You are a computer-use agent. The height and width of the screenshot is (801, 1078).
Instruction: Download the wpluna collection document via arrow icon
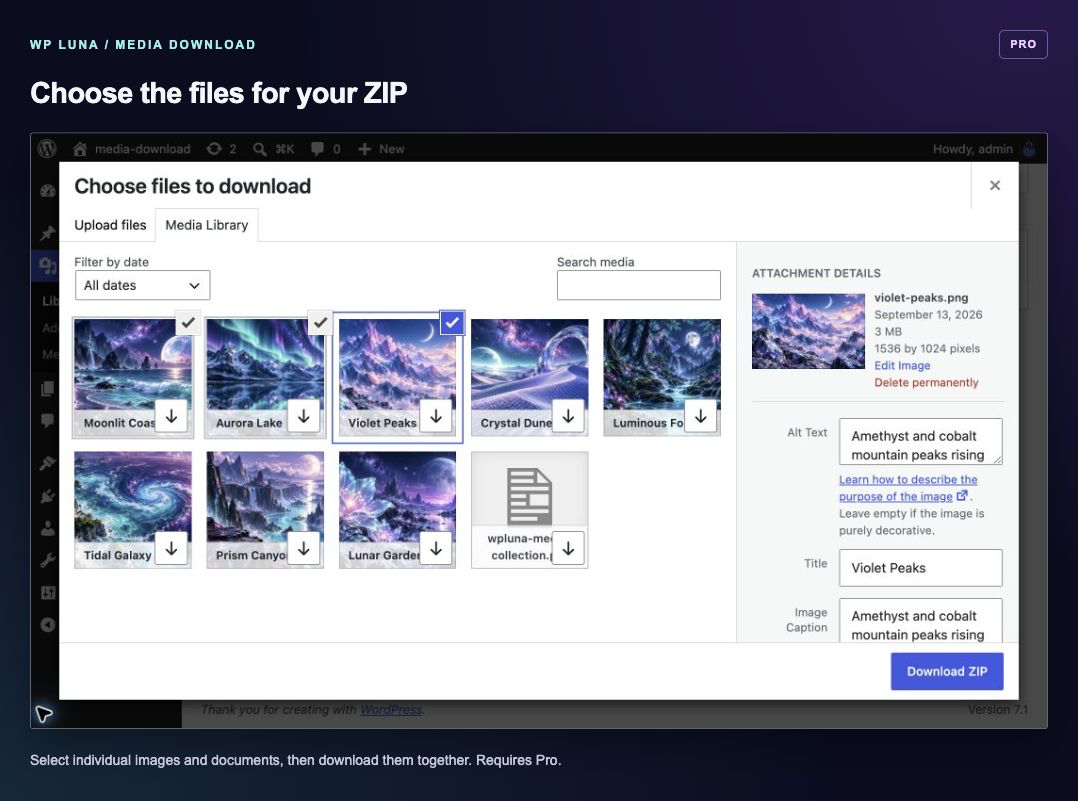point(568,548)
